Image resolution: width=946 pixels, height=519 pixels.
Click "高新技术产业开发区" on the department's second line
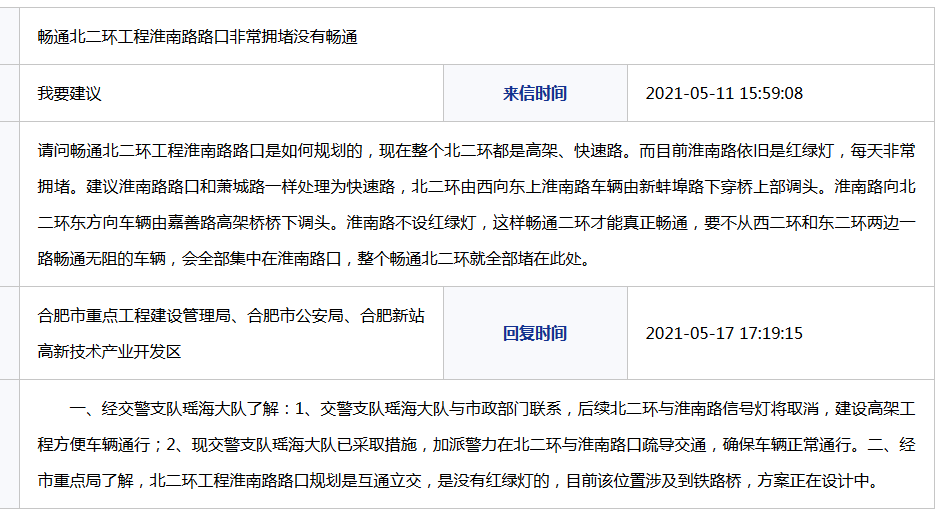coord(110,351)
